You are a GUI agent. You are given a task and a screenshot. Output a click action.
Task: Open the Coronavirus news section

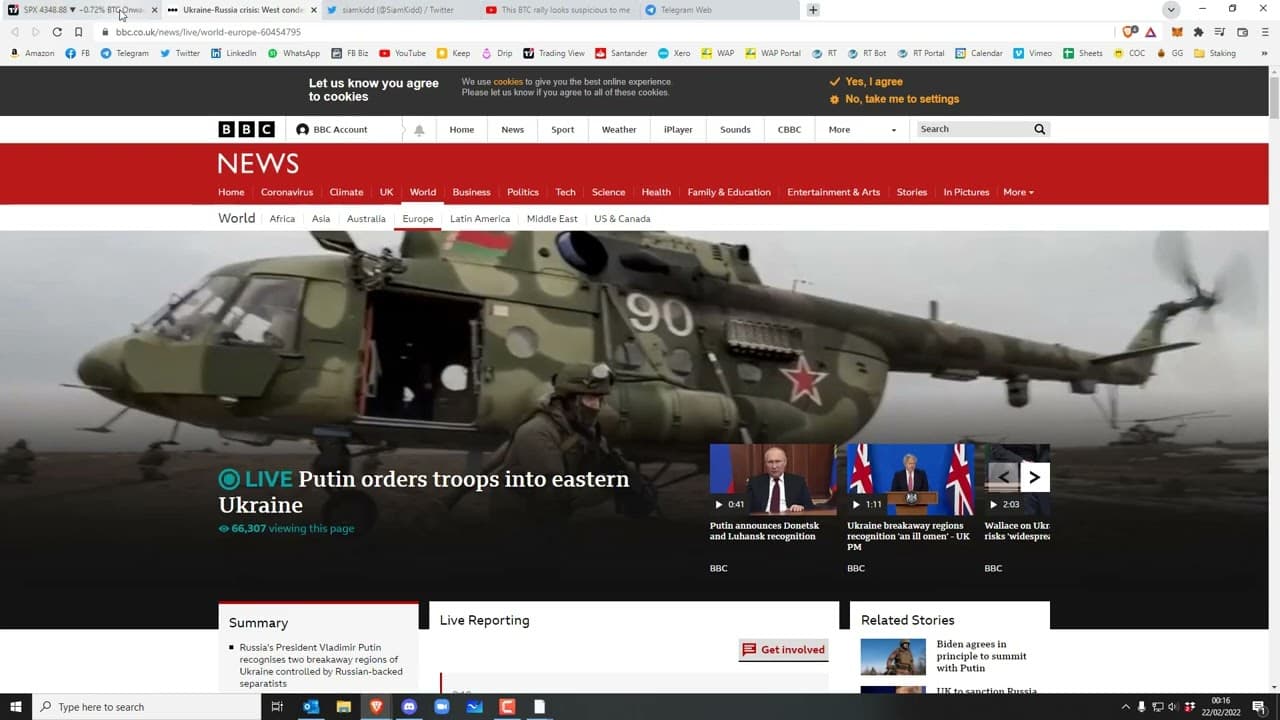click(x=287, y=192)
